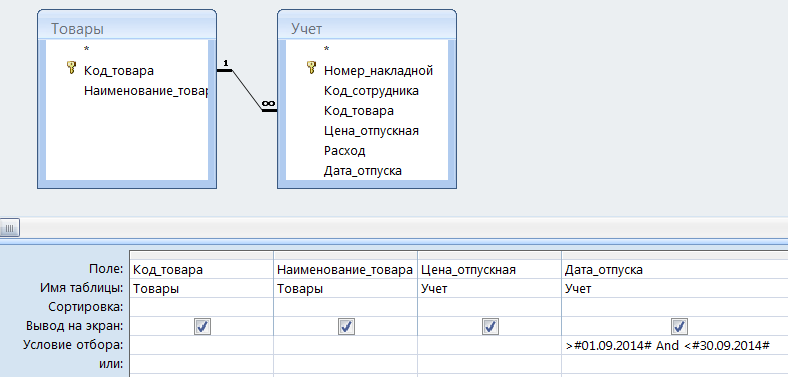The height and width of the screenshot is (377, 788).
Task: Click the Имя таблицы cell Товары under Наименование_товара
Action: point(346,289)
